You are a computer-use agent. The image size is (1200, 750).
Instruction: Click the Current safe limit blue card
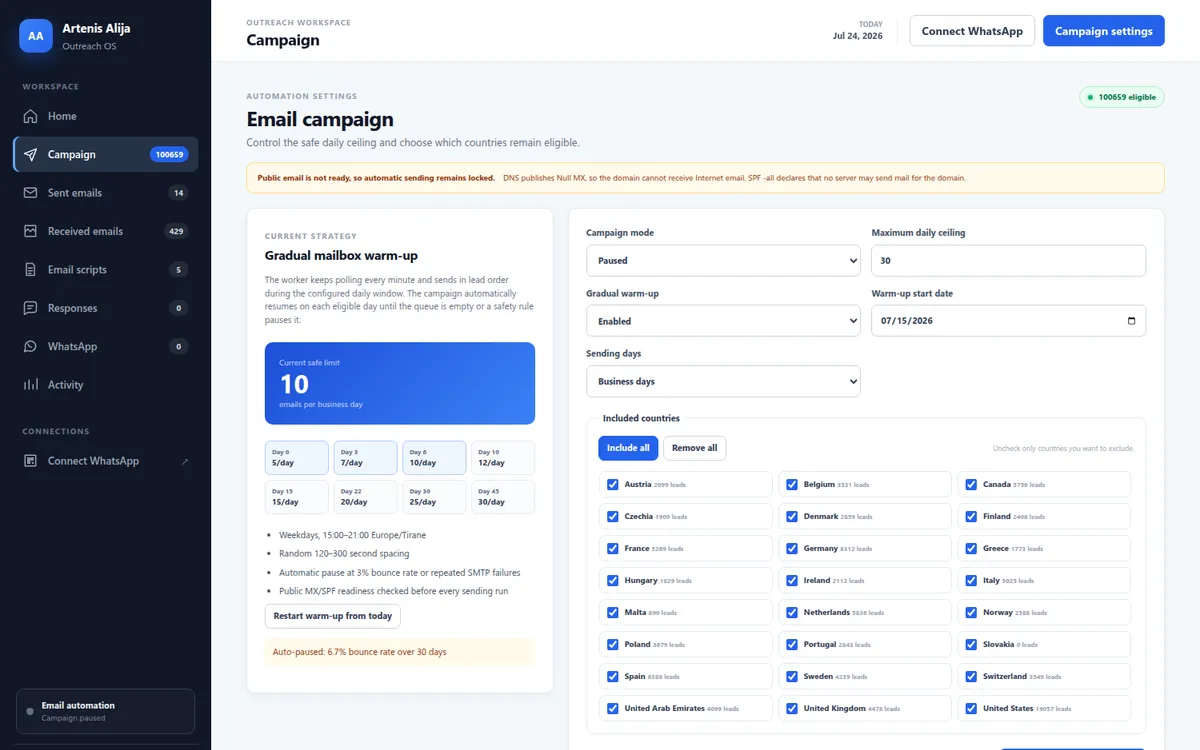[400, 383]
